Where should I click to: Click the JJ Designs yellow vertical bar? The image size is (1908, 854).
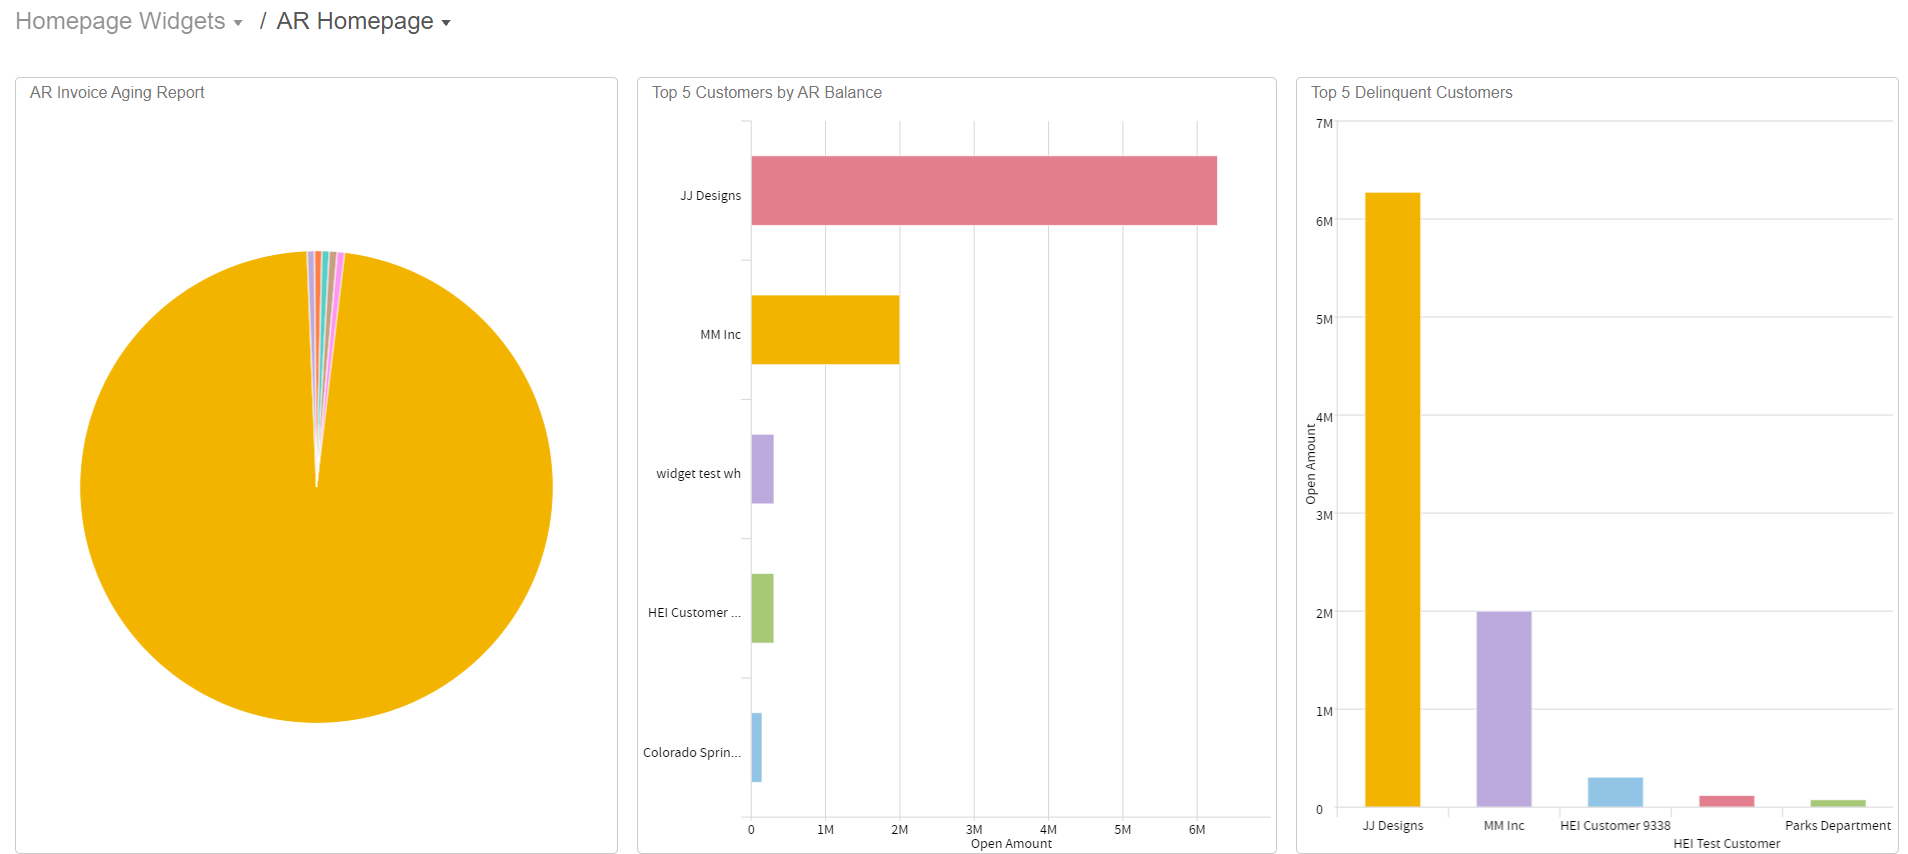(1392, 500)
